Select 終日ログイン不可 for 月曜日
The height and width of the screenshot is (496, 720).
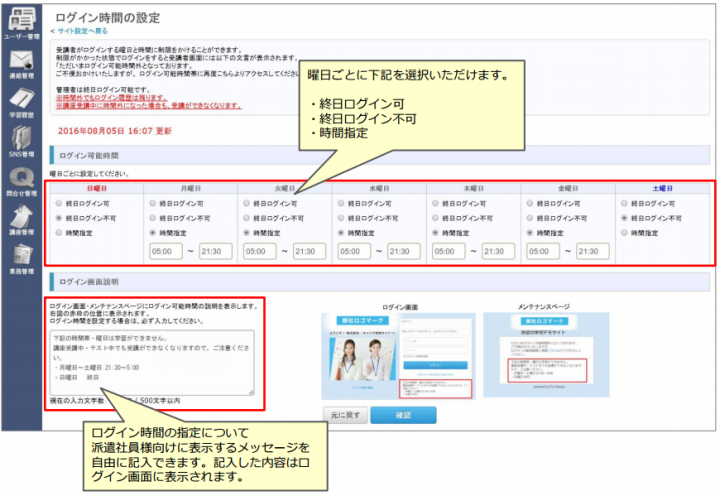click(153, 218)
